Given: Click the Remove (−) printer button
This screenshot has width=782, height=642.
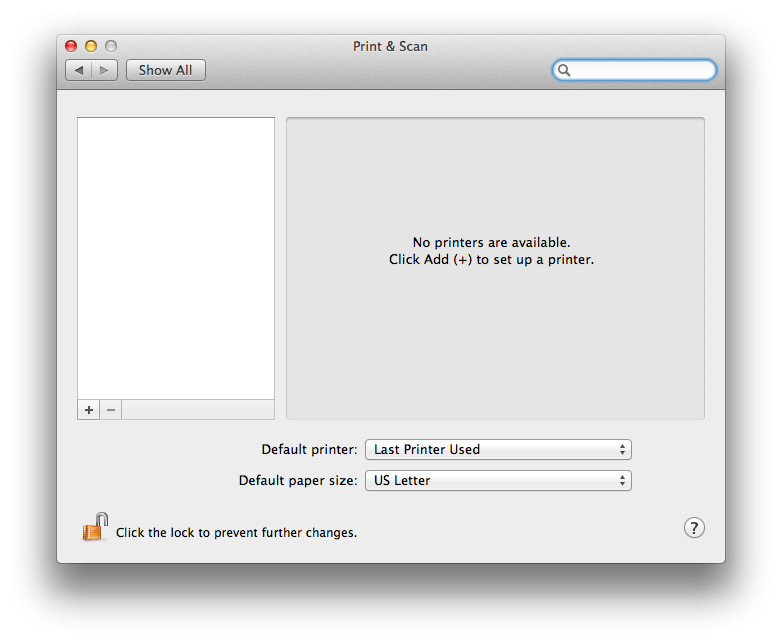Looking at the screenshot, I should [111, 410].
